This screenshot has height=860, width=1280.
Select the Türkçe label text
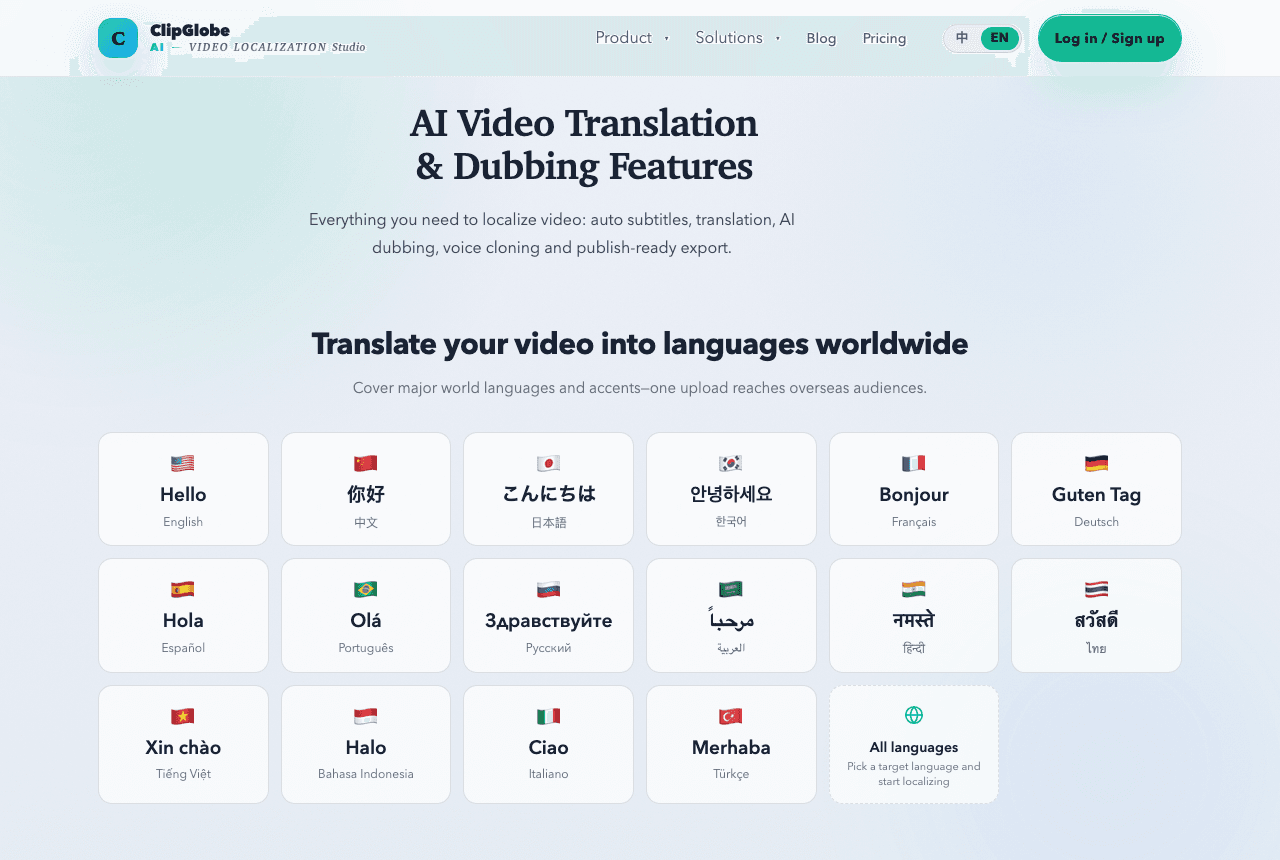[x=731, y=774]
